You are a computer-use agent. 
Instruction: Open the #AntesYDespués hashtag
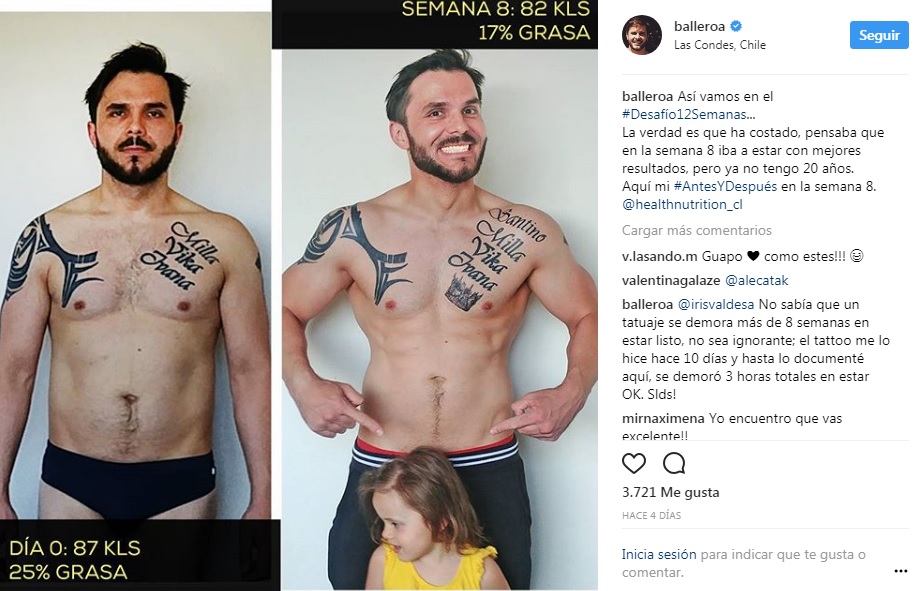[x=725, y=187]
